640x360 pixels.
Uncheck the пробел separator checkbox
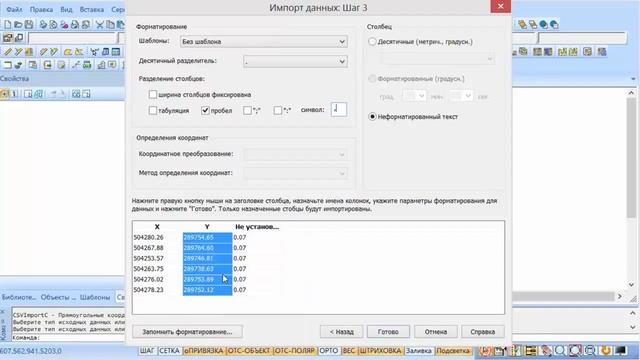pos(205,110)
